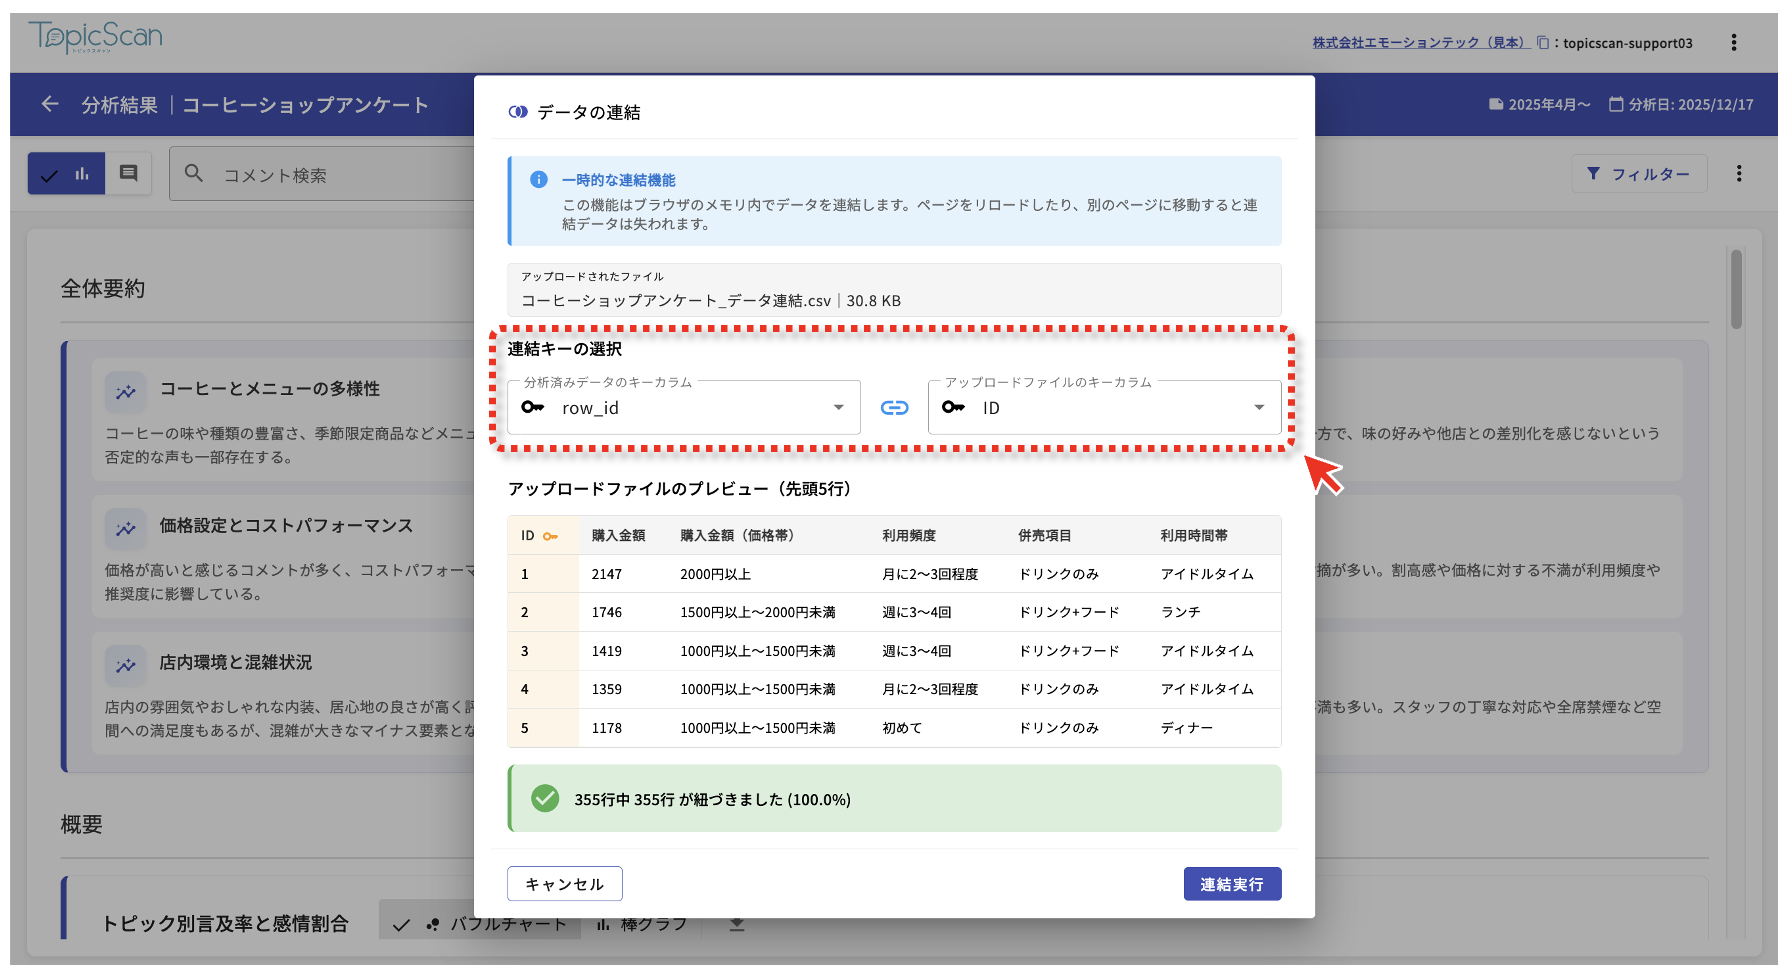
Task: Click the 購入金額 column header
Action: [618, 535]
